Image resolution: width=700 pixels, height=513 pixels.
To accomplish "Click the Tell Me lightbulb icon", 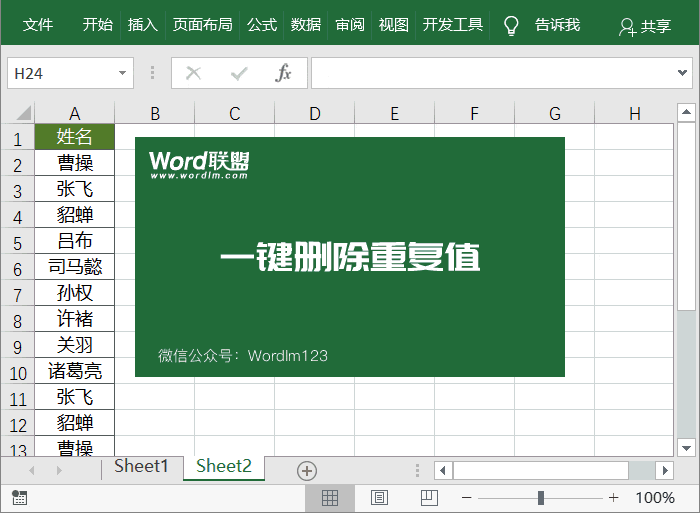I will point(511,25).
